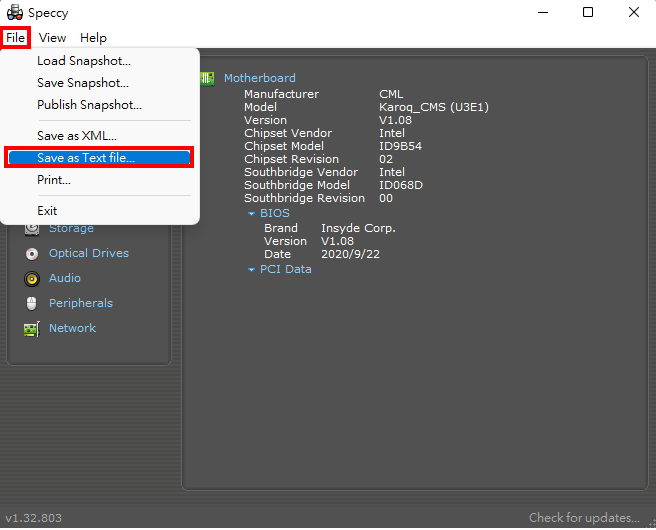
Task: Minimize the Speccy window
Action: 543,13
